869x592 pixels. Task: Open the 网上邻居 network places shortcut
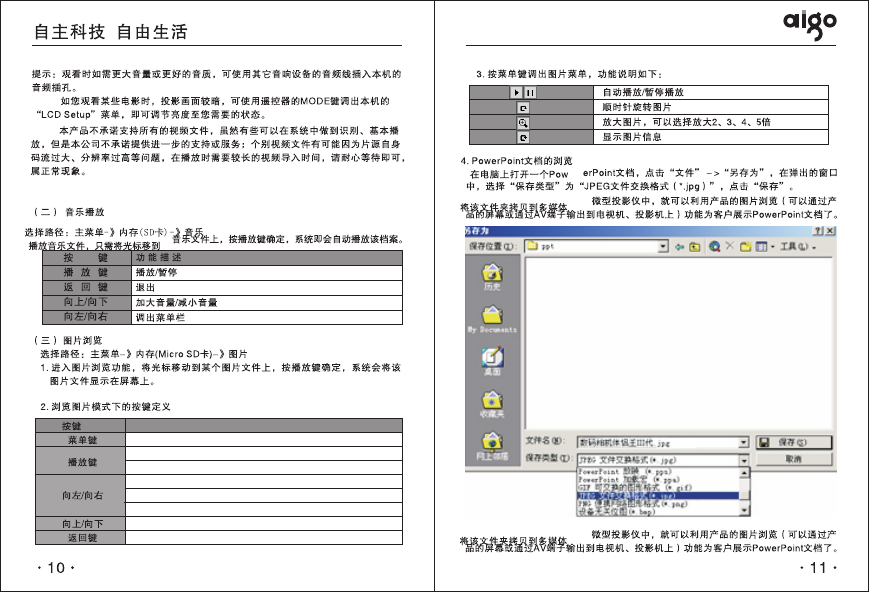pos(492,447)
